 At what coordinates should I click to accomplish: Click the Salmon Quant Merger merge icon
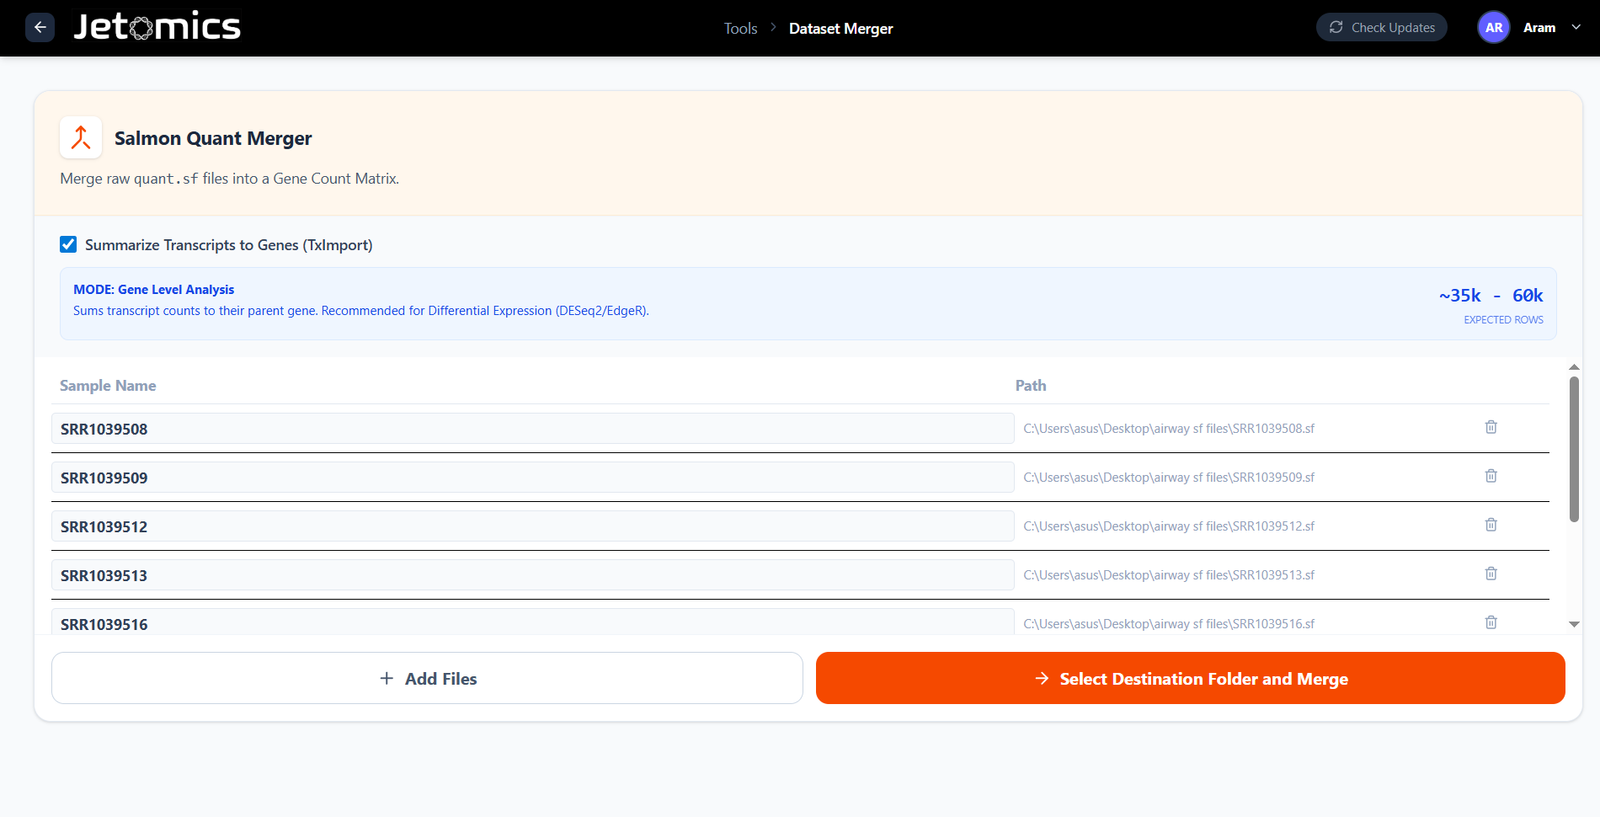[x=81, y=138]
